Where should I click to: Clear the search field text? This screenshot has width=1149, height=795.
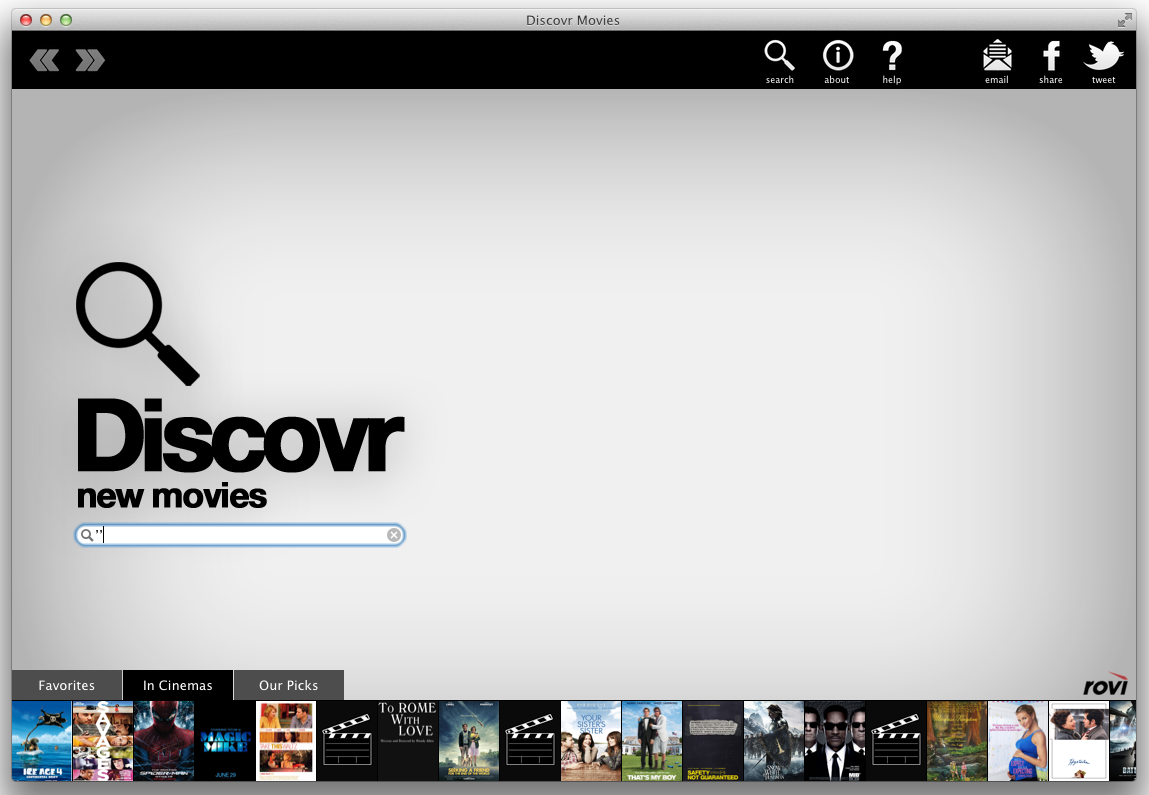pos(394,536)
